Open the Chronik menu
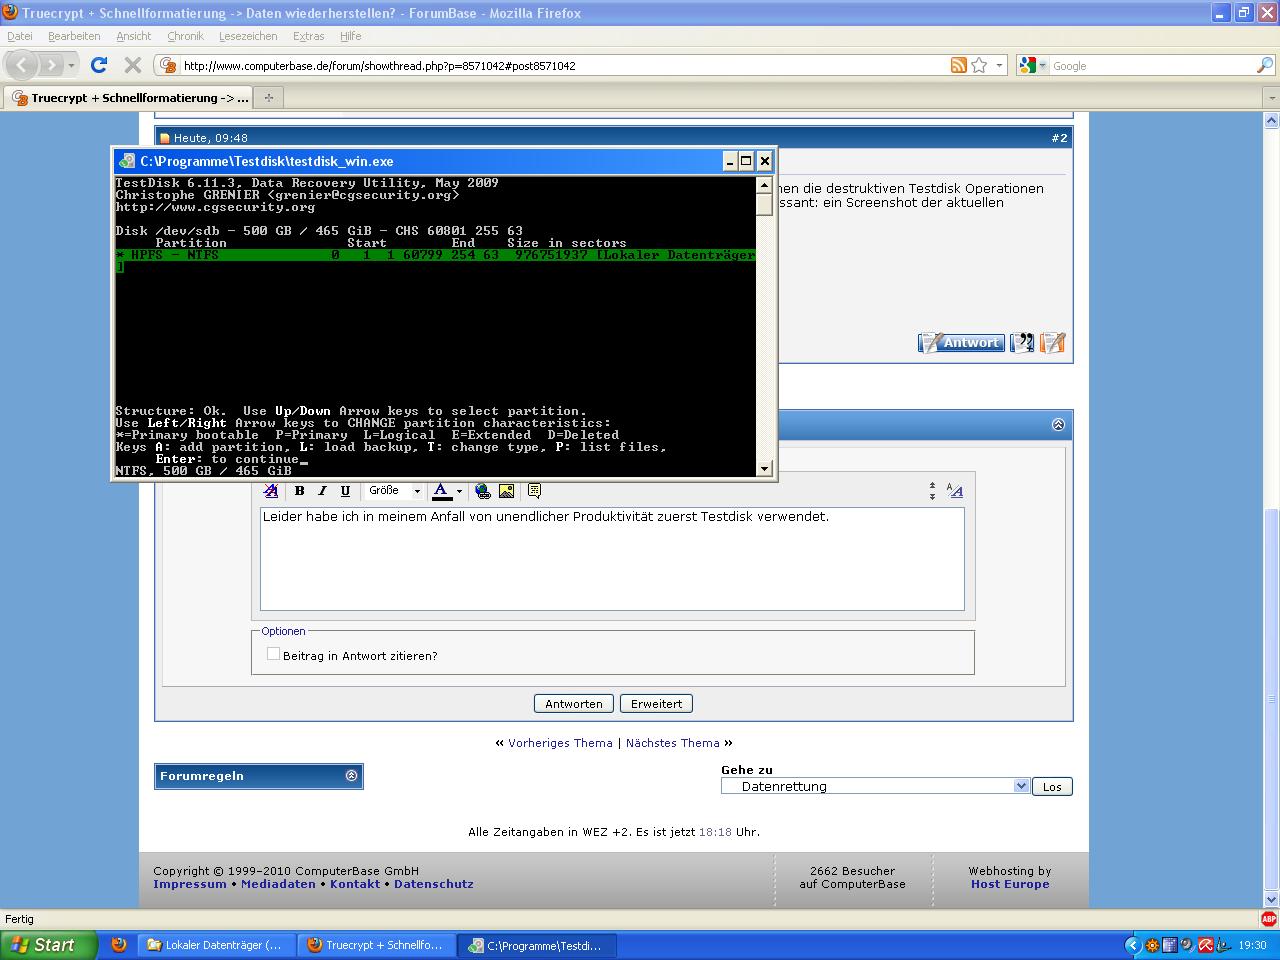 [x=185, y=36]
